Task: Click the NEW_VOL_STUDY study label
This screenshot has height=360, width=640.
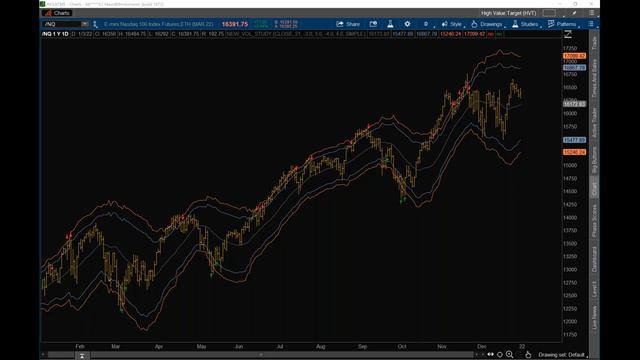Action: tap(296, 34)
